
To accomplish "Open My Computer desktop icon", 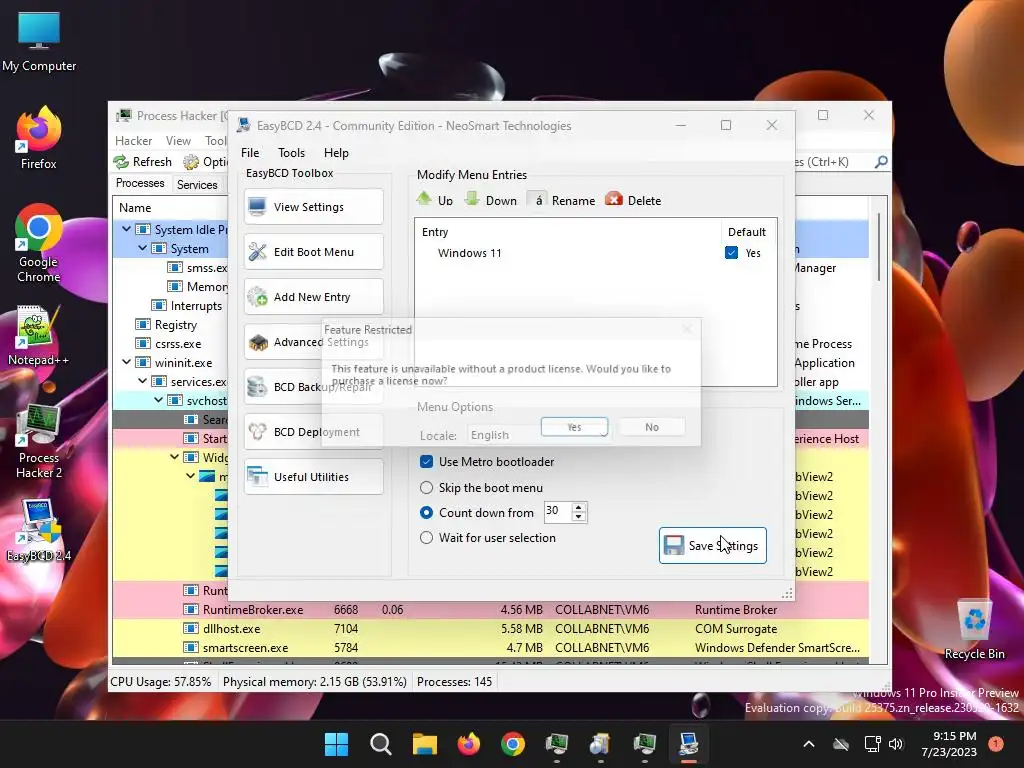I will [39, 41].
